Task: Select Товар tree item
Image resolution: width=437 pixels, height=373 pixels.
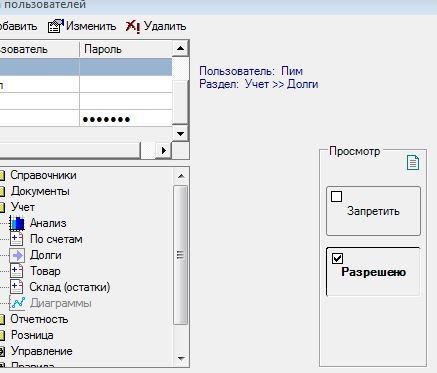Action: pos(45,271)
